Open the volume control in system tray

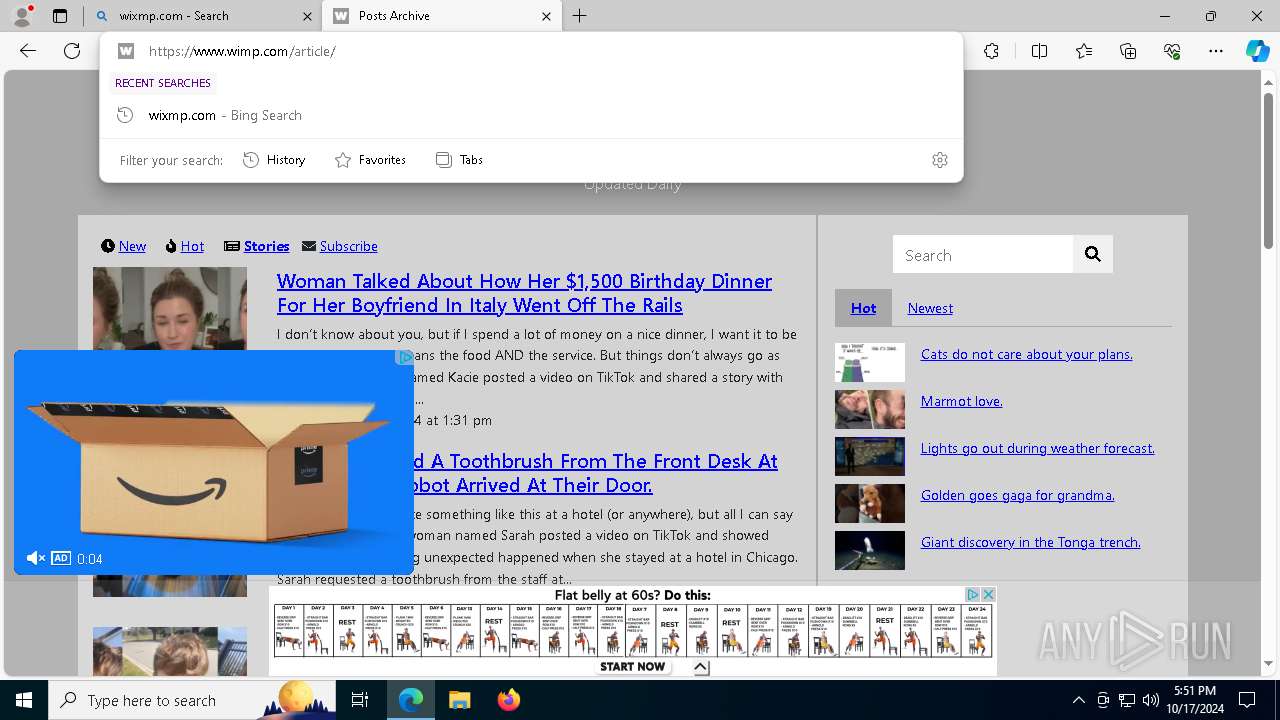pyautogui.click(x=1151, y=700)
